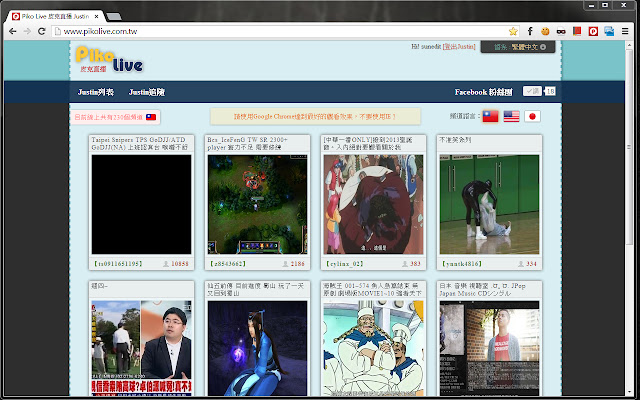Click the 海賊王 001~574 channel title
This screenshot has height=400, width=640.
372,290
